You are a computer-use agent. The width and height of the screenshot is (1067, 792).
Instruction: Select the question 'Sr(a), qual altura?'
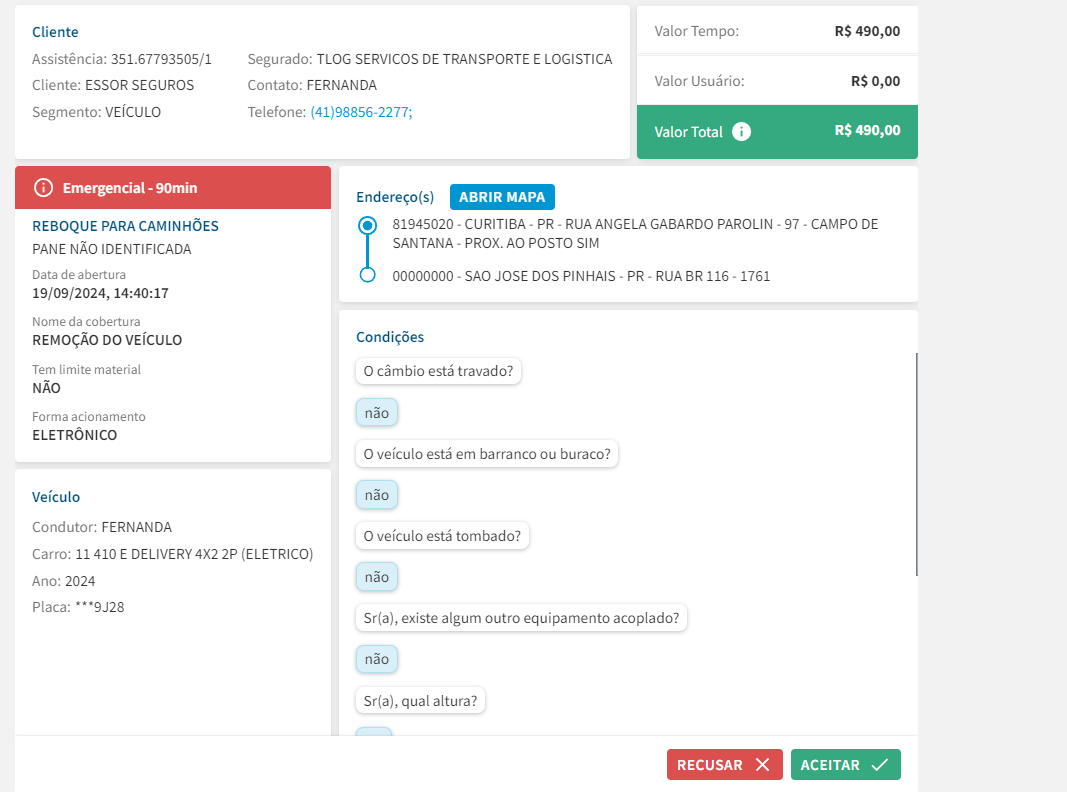pyautogui.click(x=419, y=700)
